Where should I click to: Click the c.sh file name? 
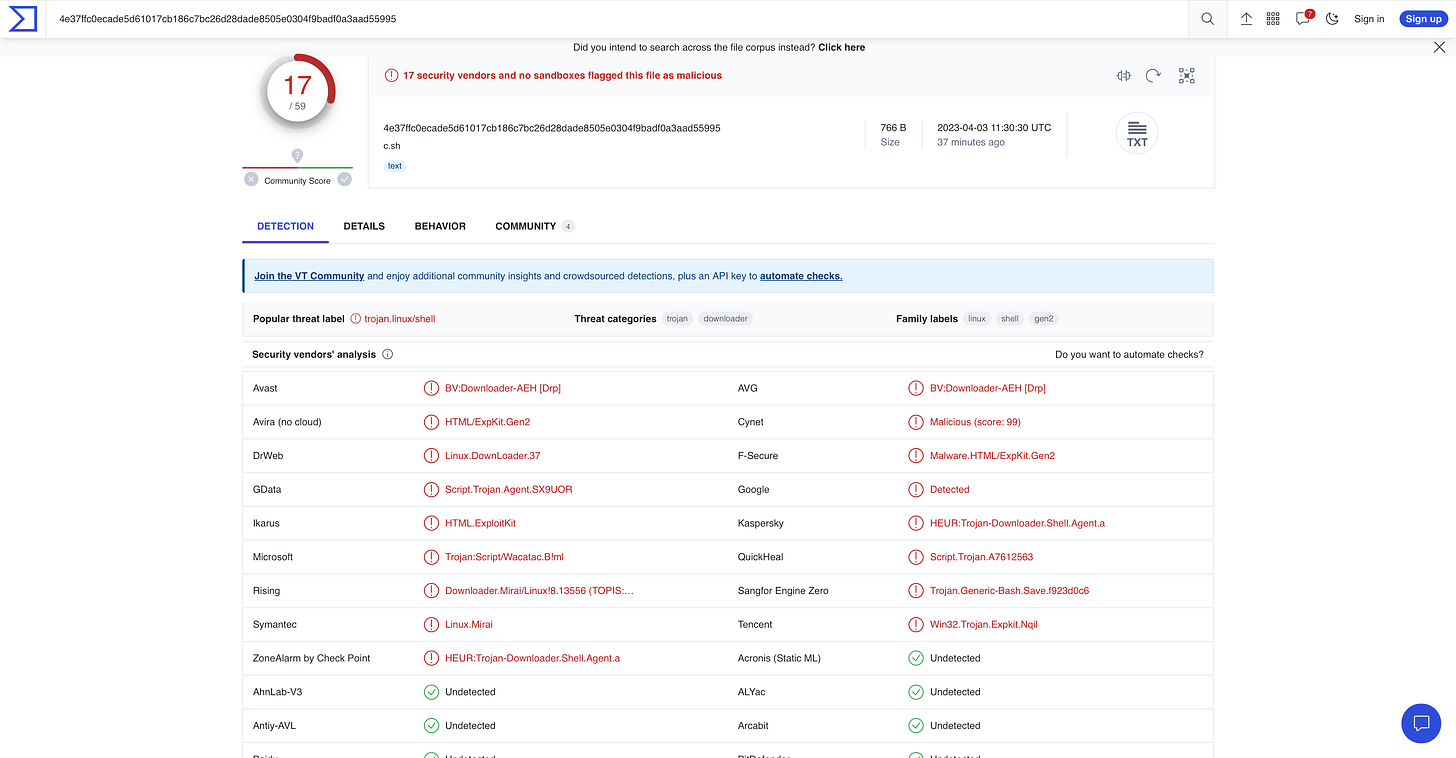click(392, 146)
